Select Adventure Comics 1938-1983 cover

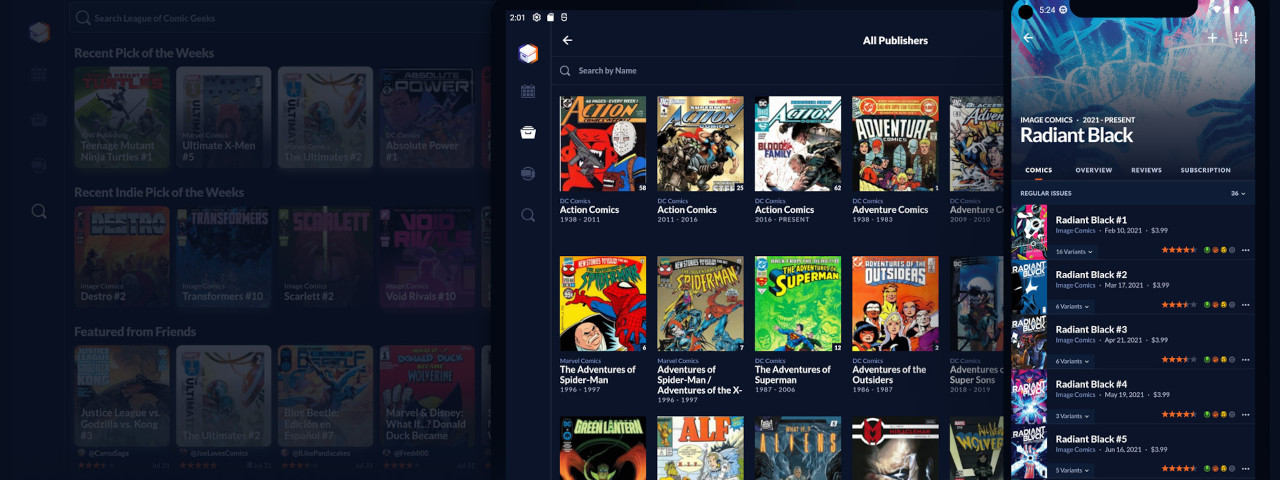[x=895, y=144]
